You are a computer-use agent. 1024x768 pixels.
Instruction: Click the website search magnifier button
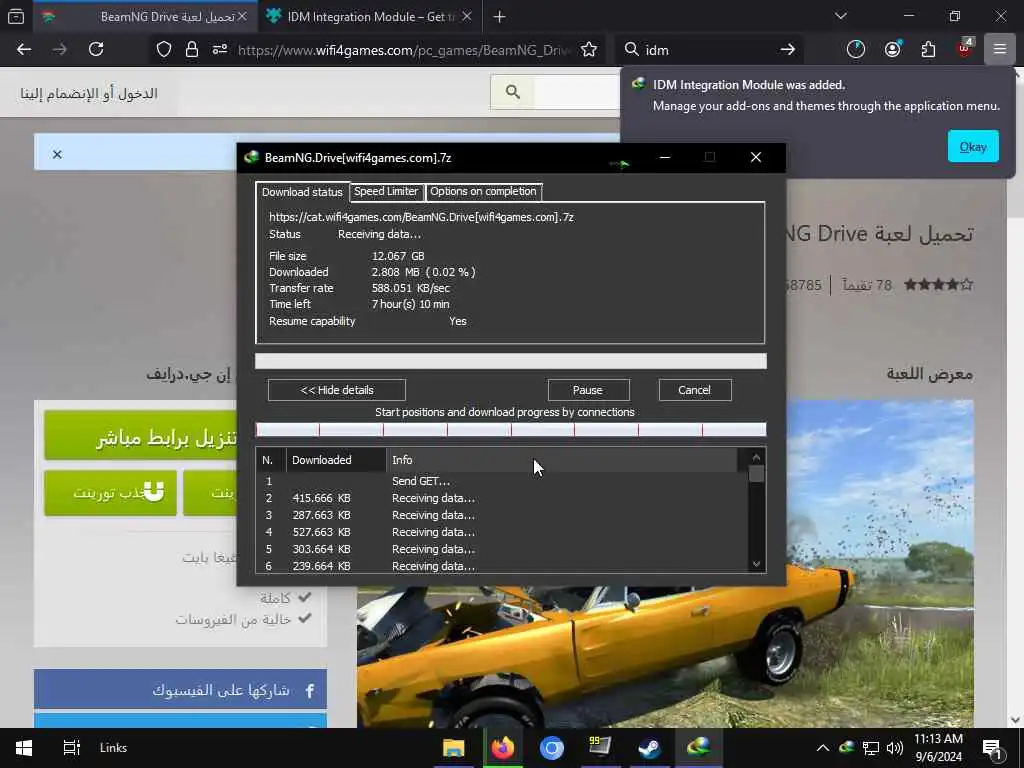point(513,93)
